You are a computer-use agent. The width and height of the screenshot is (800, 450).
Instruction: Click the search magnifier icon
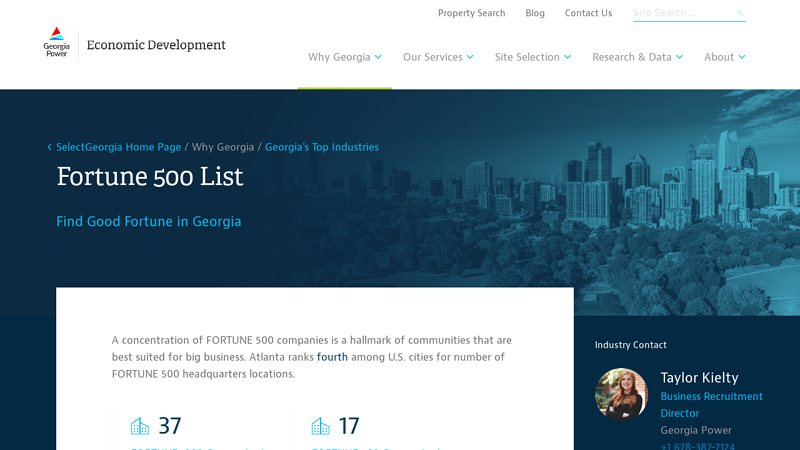(740, 14)
